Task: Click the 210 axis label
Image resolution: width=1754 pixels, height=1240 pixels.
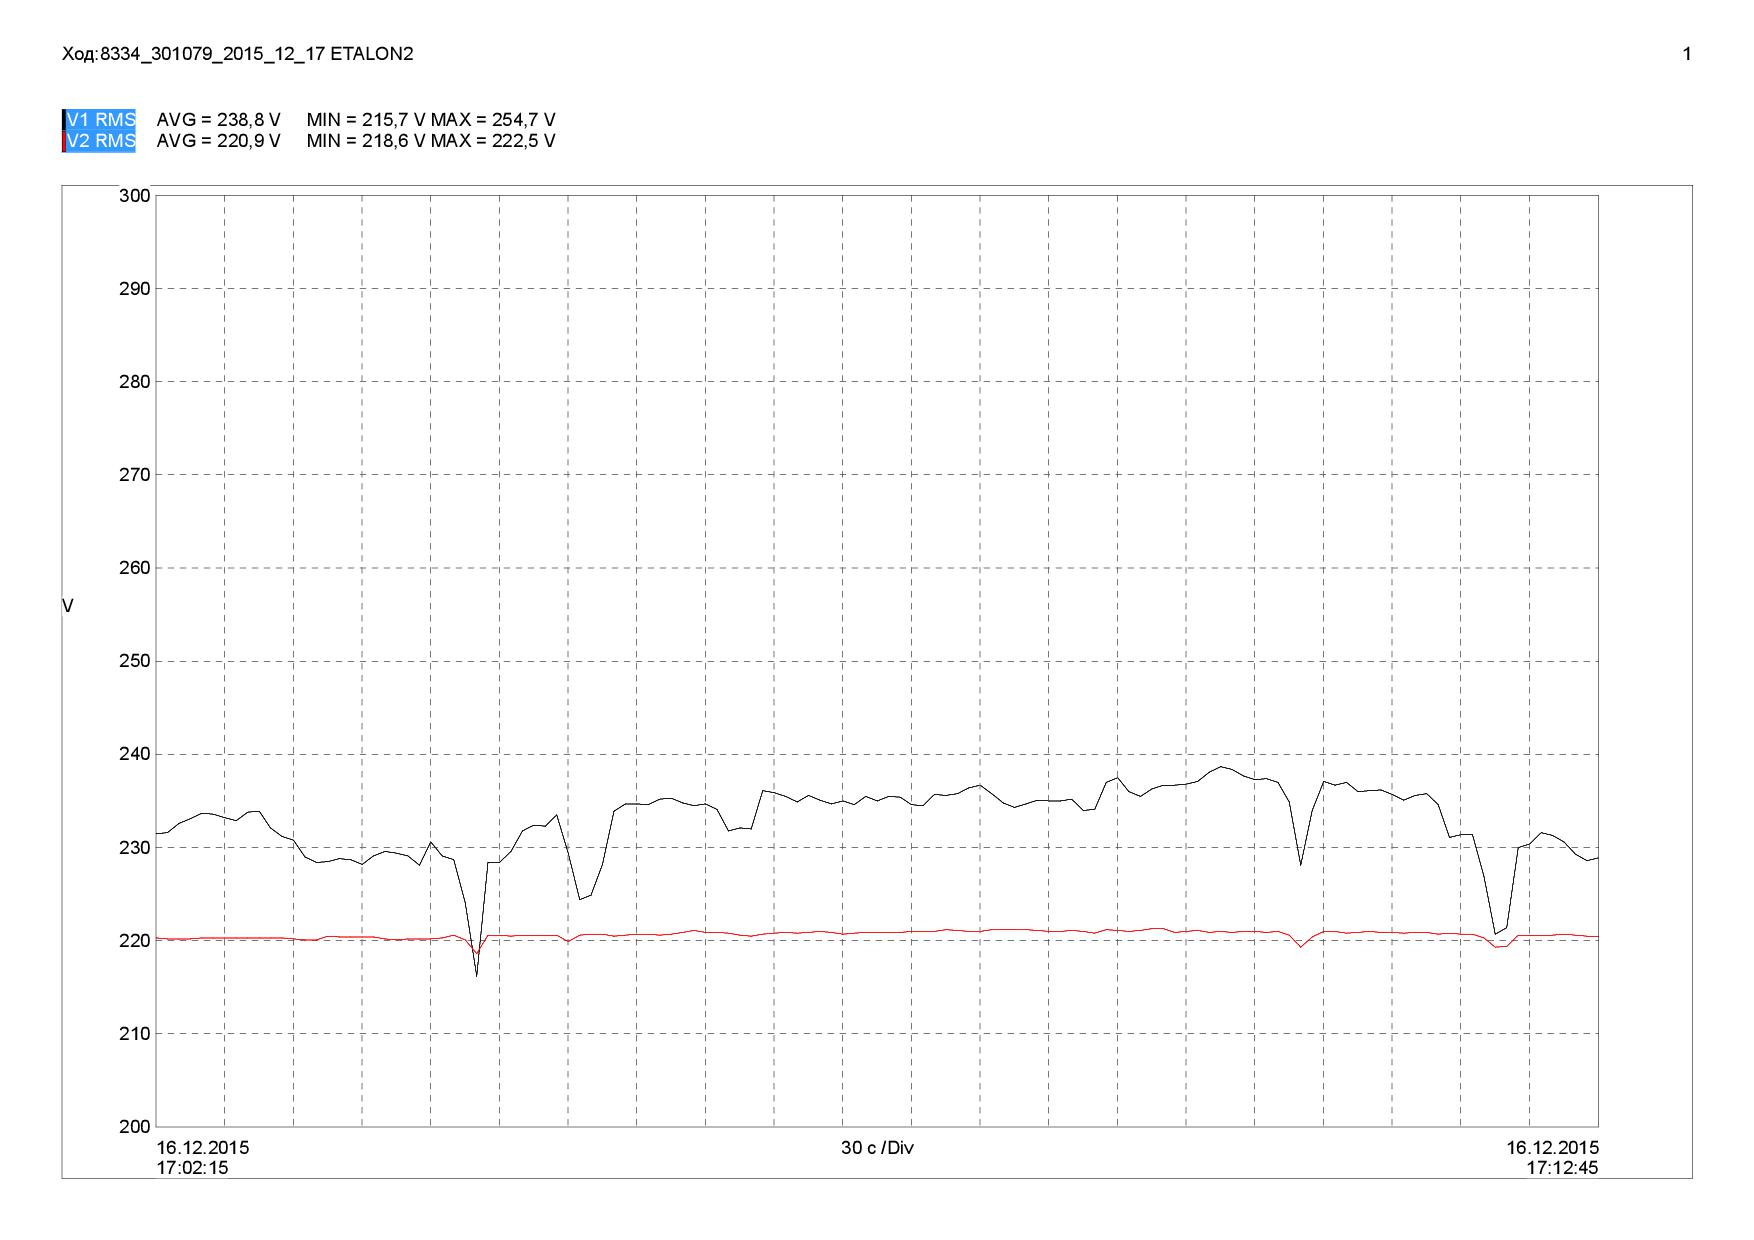Action: pos(136,1033)
